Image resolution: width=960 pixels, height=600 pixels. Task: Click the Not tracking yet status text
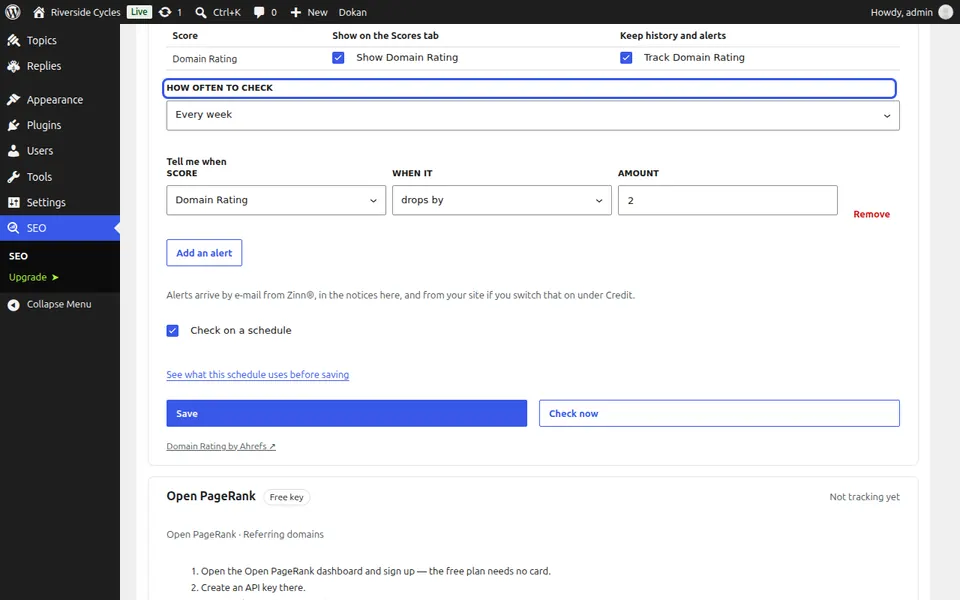click(864, 497)
